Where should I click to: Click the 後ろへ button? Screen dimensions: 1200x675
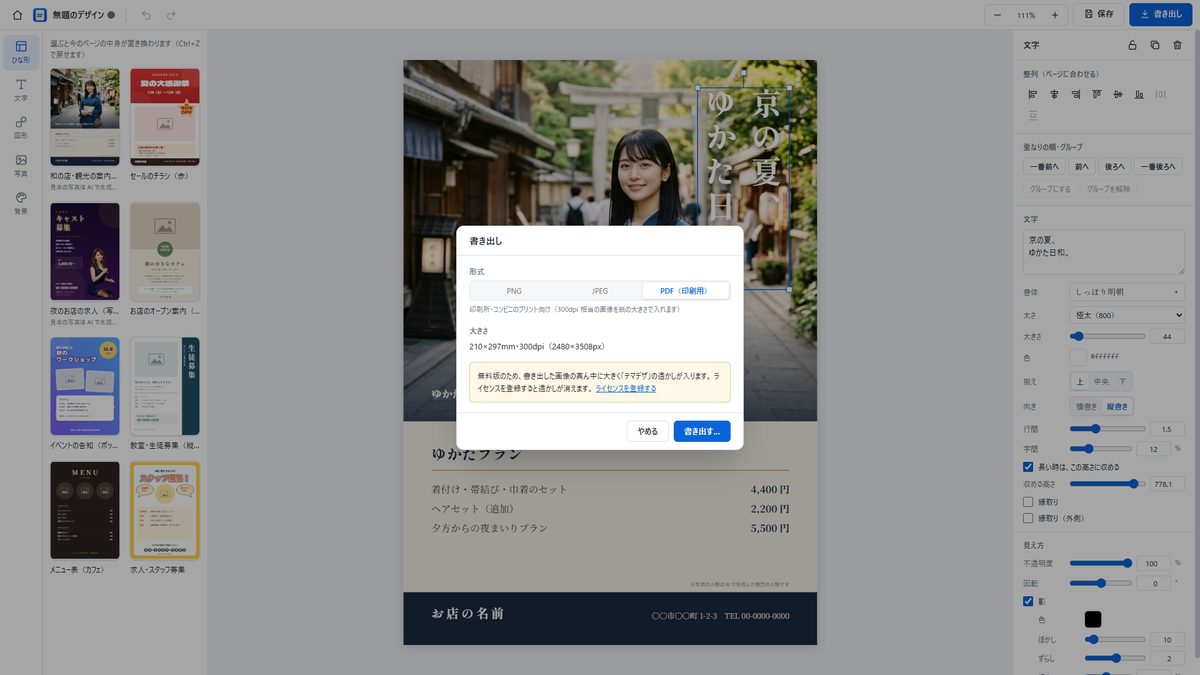(x=1114, y=166)
